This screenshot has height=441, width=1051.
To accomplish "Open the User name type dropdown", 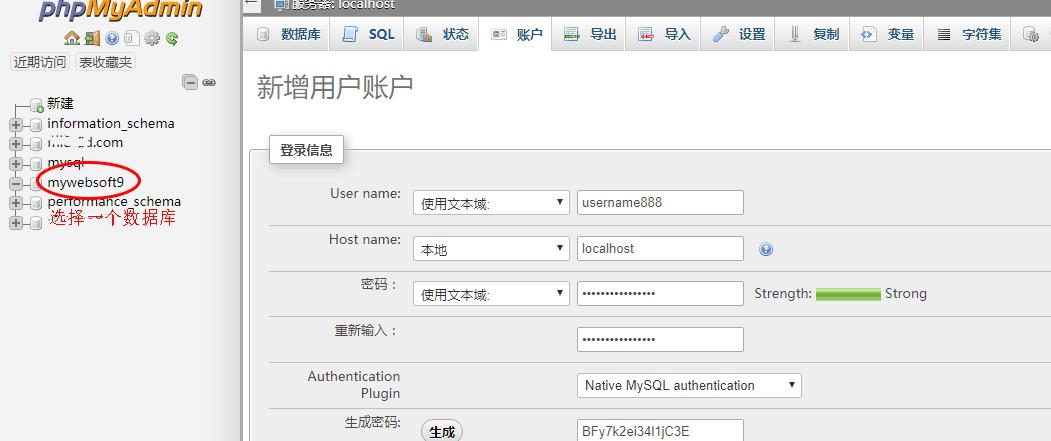I will coord(491,202).
